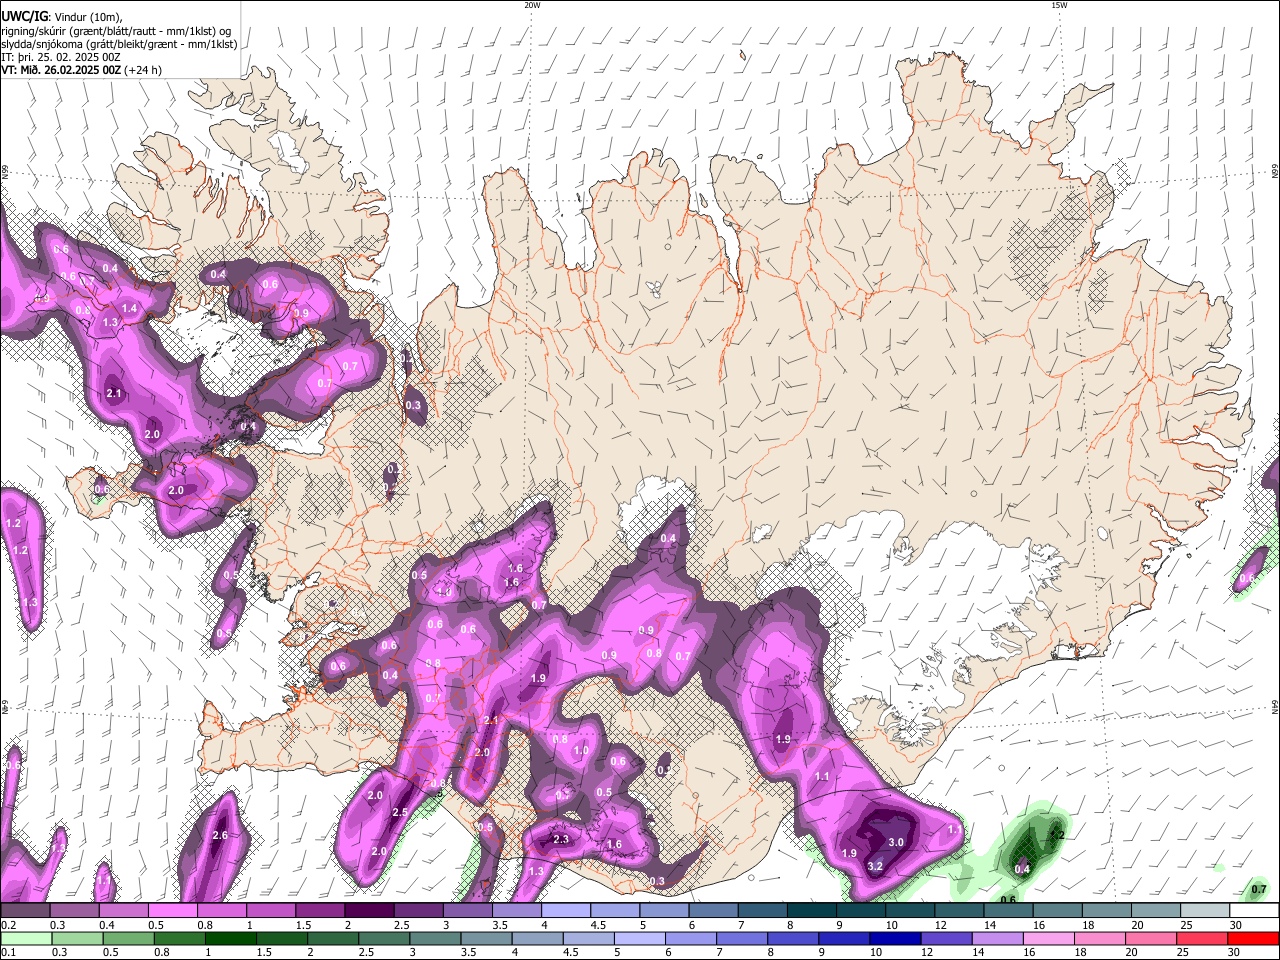Image resolution: width=1280 pixels, height=960 pixels.
Task: Click the '2.5' snowfall value on the map
Action: [400, 812]
